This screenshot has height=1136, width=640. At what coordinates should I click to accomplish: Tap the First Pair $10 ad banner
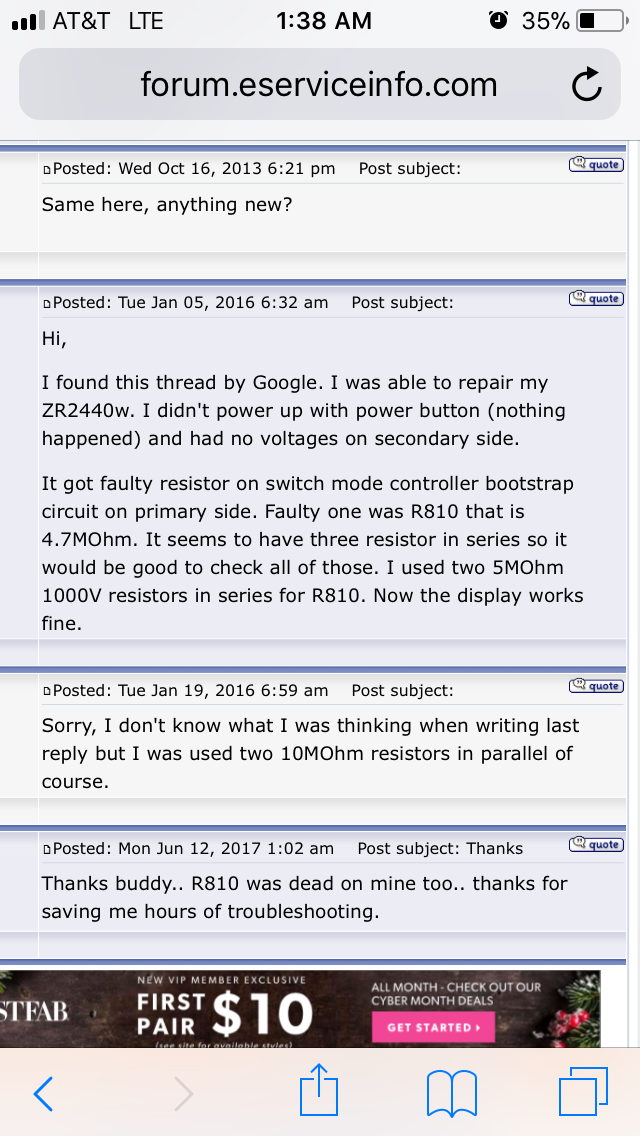click(x=225, y=1010)
